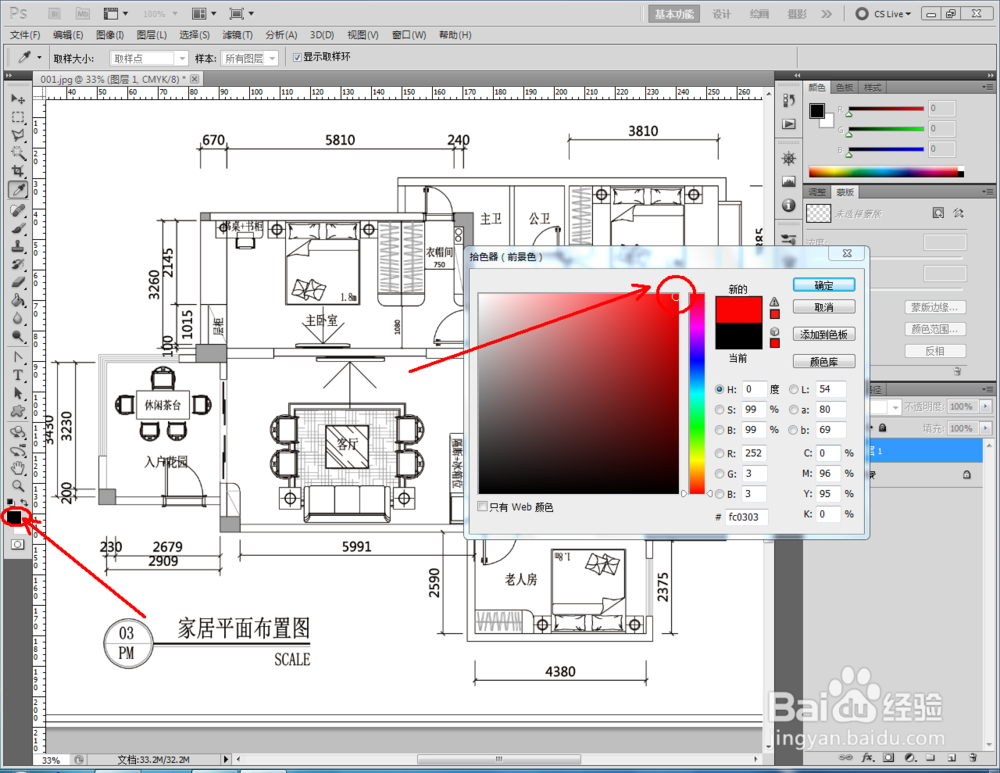Open the Arrange Documents dropdown
The image size is (1000, 773).
[x=204, y=13]
